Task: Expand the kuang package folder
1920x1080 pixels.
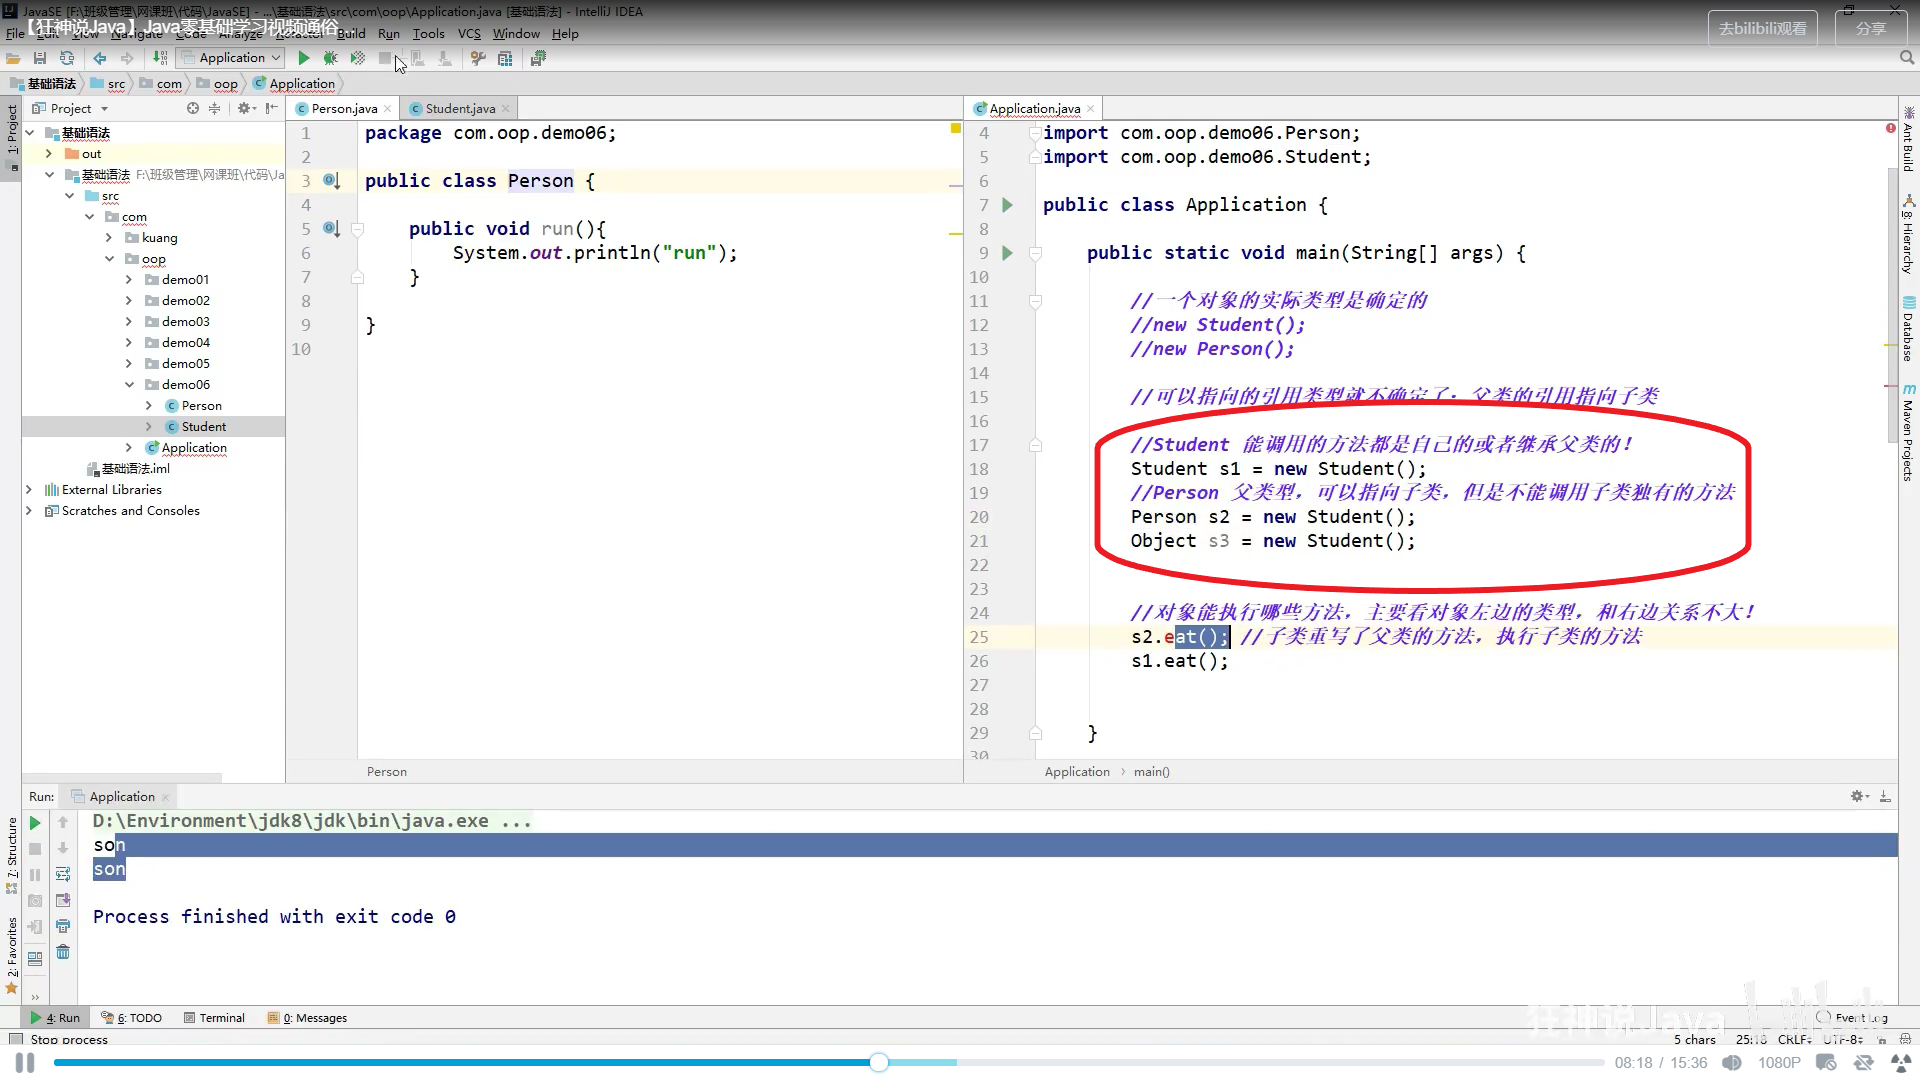Action: [109, 238]
